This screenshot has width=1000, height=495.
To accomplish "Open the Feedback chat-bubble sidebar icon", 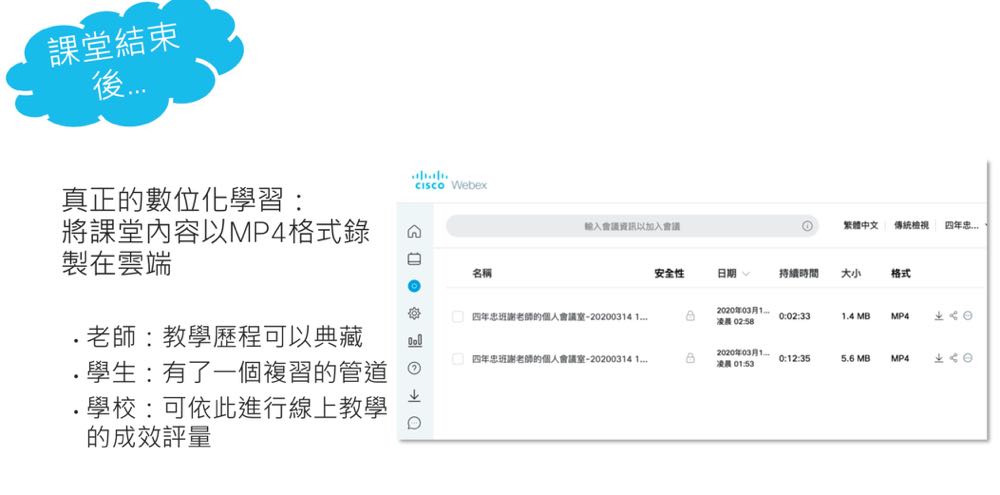I will [x=414, y=423].
